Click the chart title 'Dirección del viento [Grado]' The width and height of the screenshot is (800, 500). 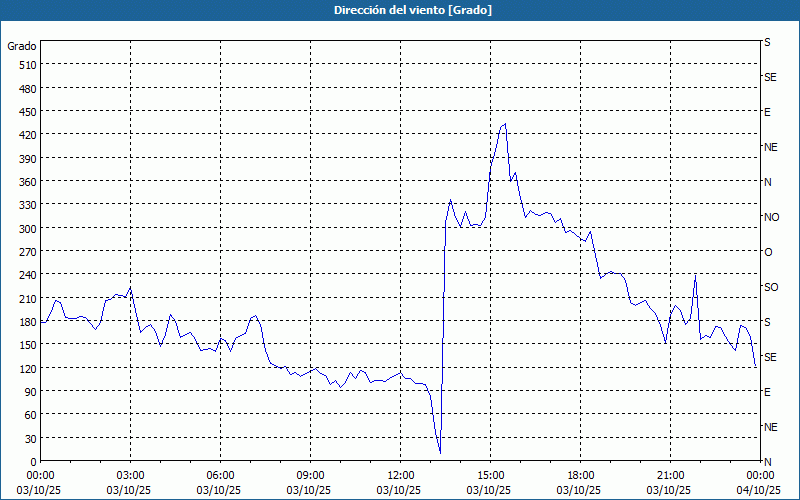[x=399, y=10]
